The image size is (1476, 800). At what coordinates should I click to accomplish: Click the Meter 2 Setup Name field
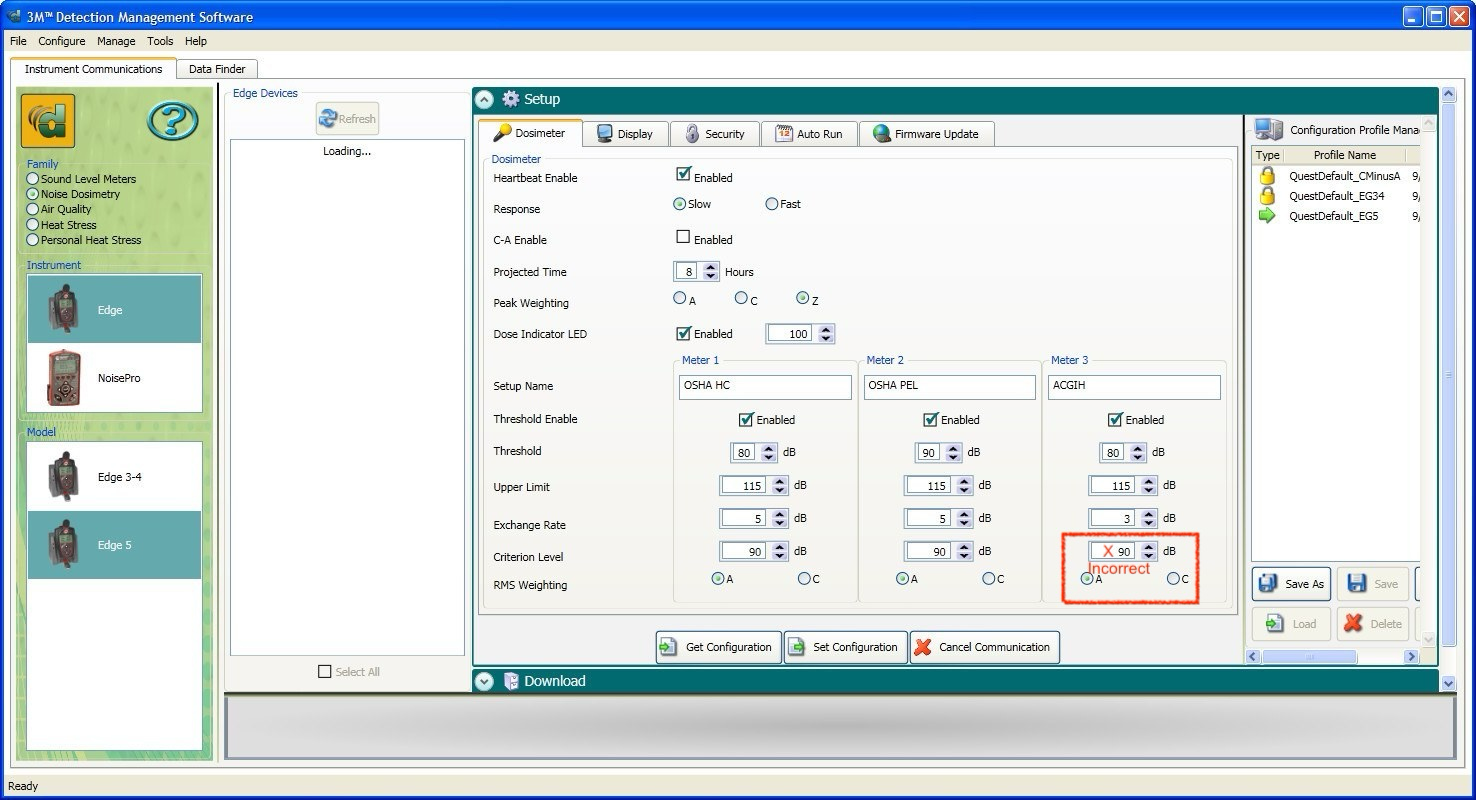point(950,387)
